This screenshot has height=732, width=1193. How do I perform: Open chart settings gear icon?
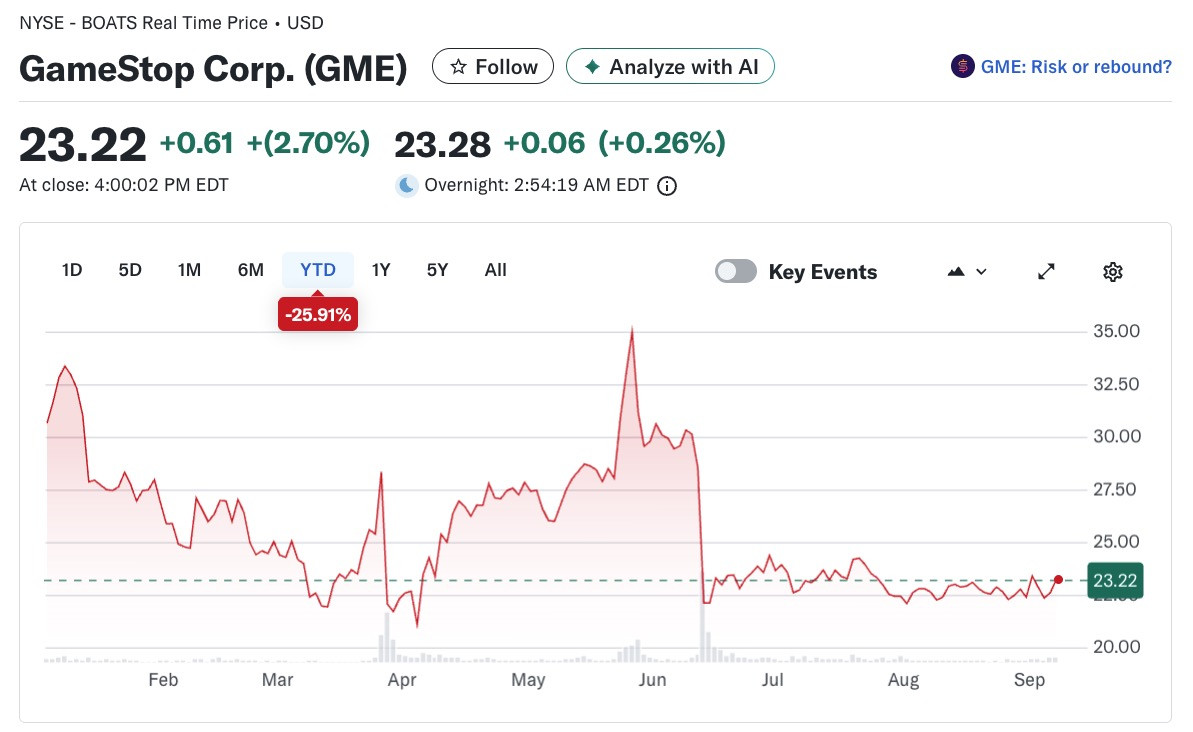[x=1112, y=272]
